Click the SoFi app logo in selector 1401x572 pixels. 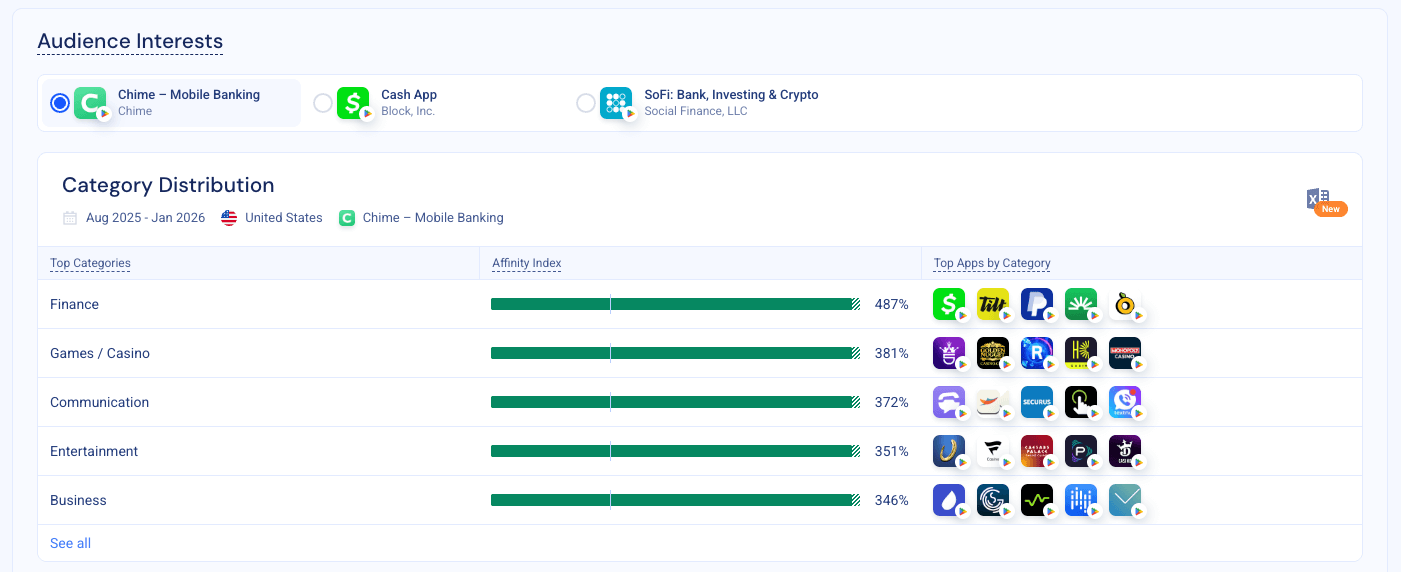pos(616,103)
